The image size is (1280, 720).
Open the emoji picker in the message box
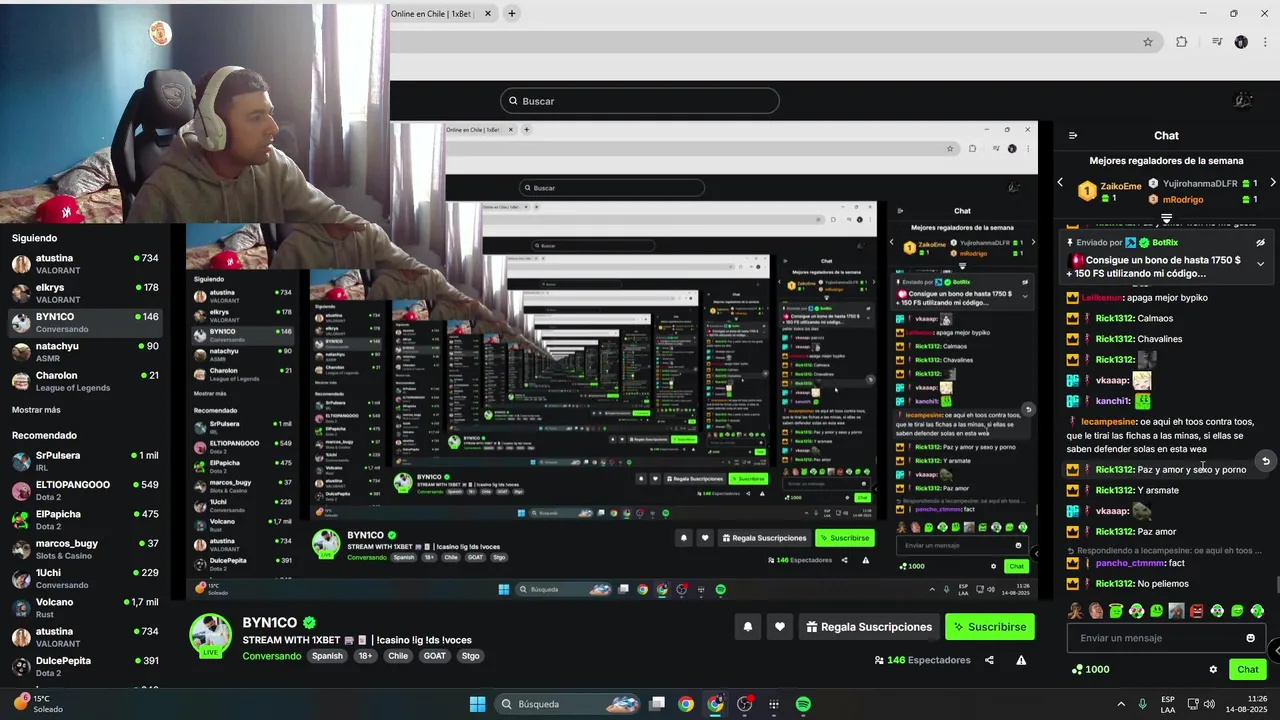point(1250,638)
